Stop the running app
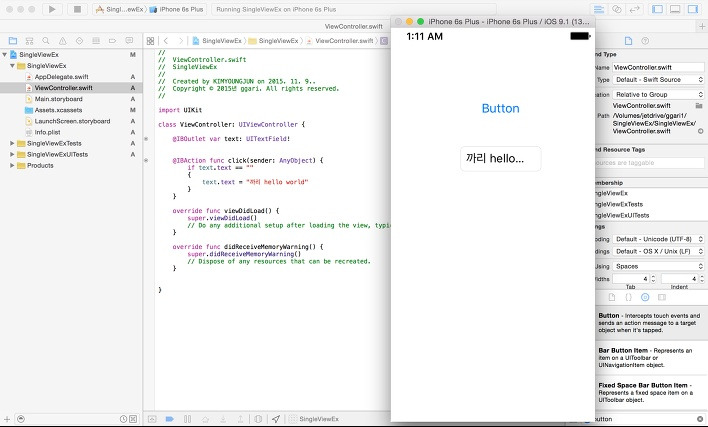 [x=77, y=9]
